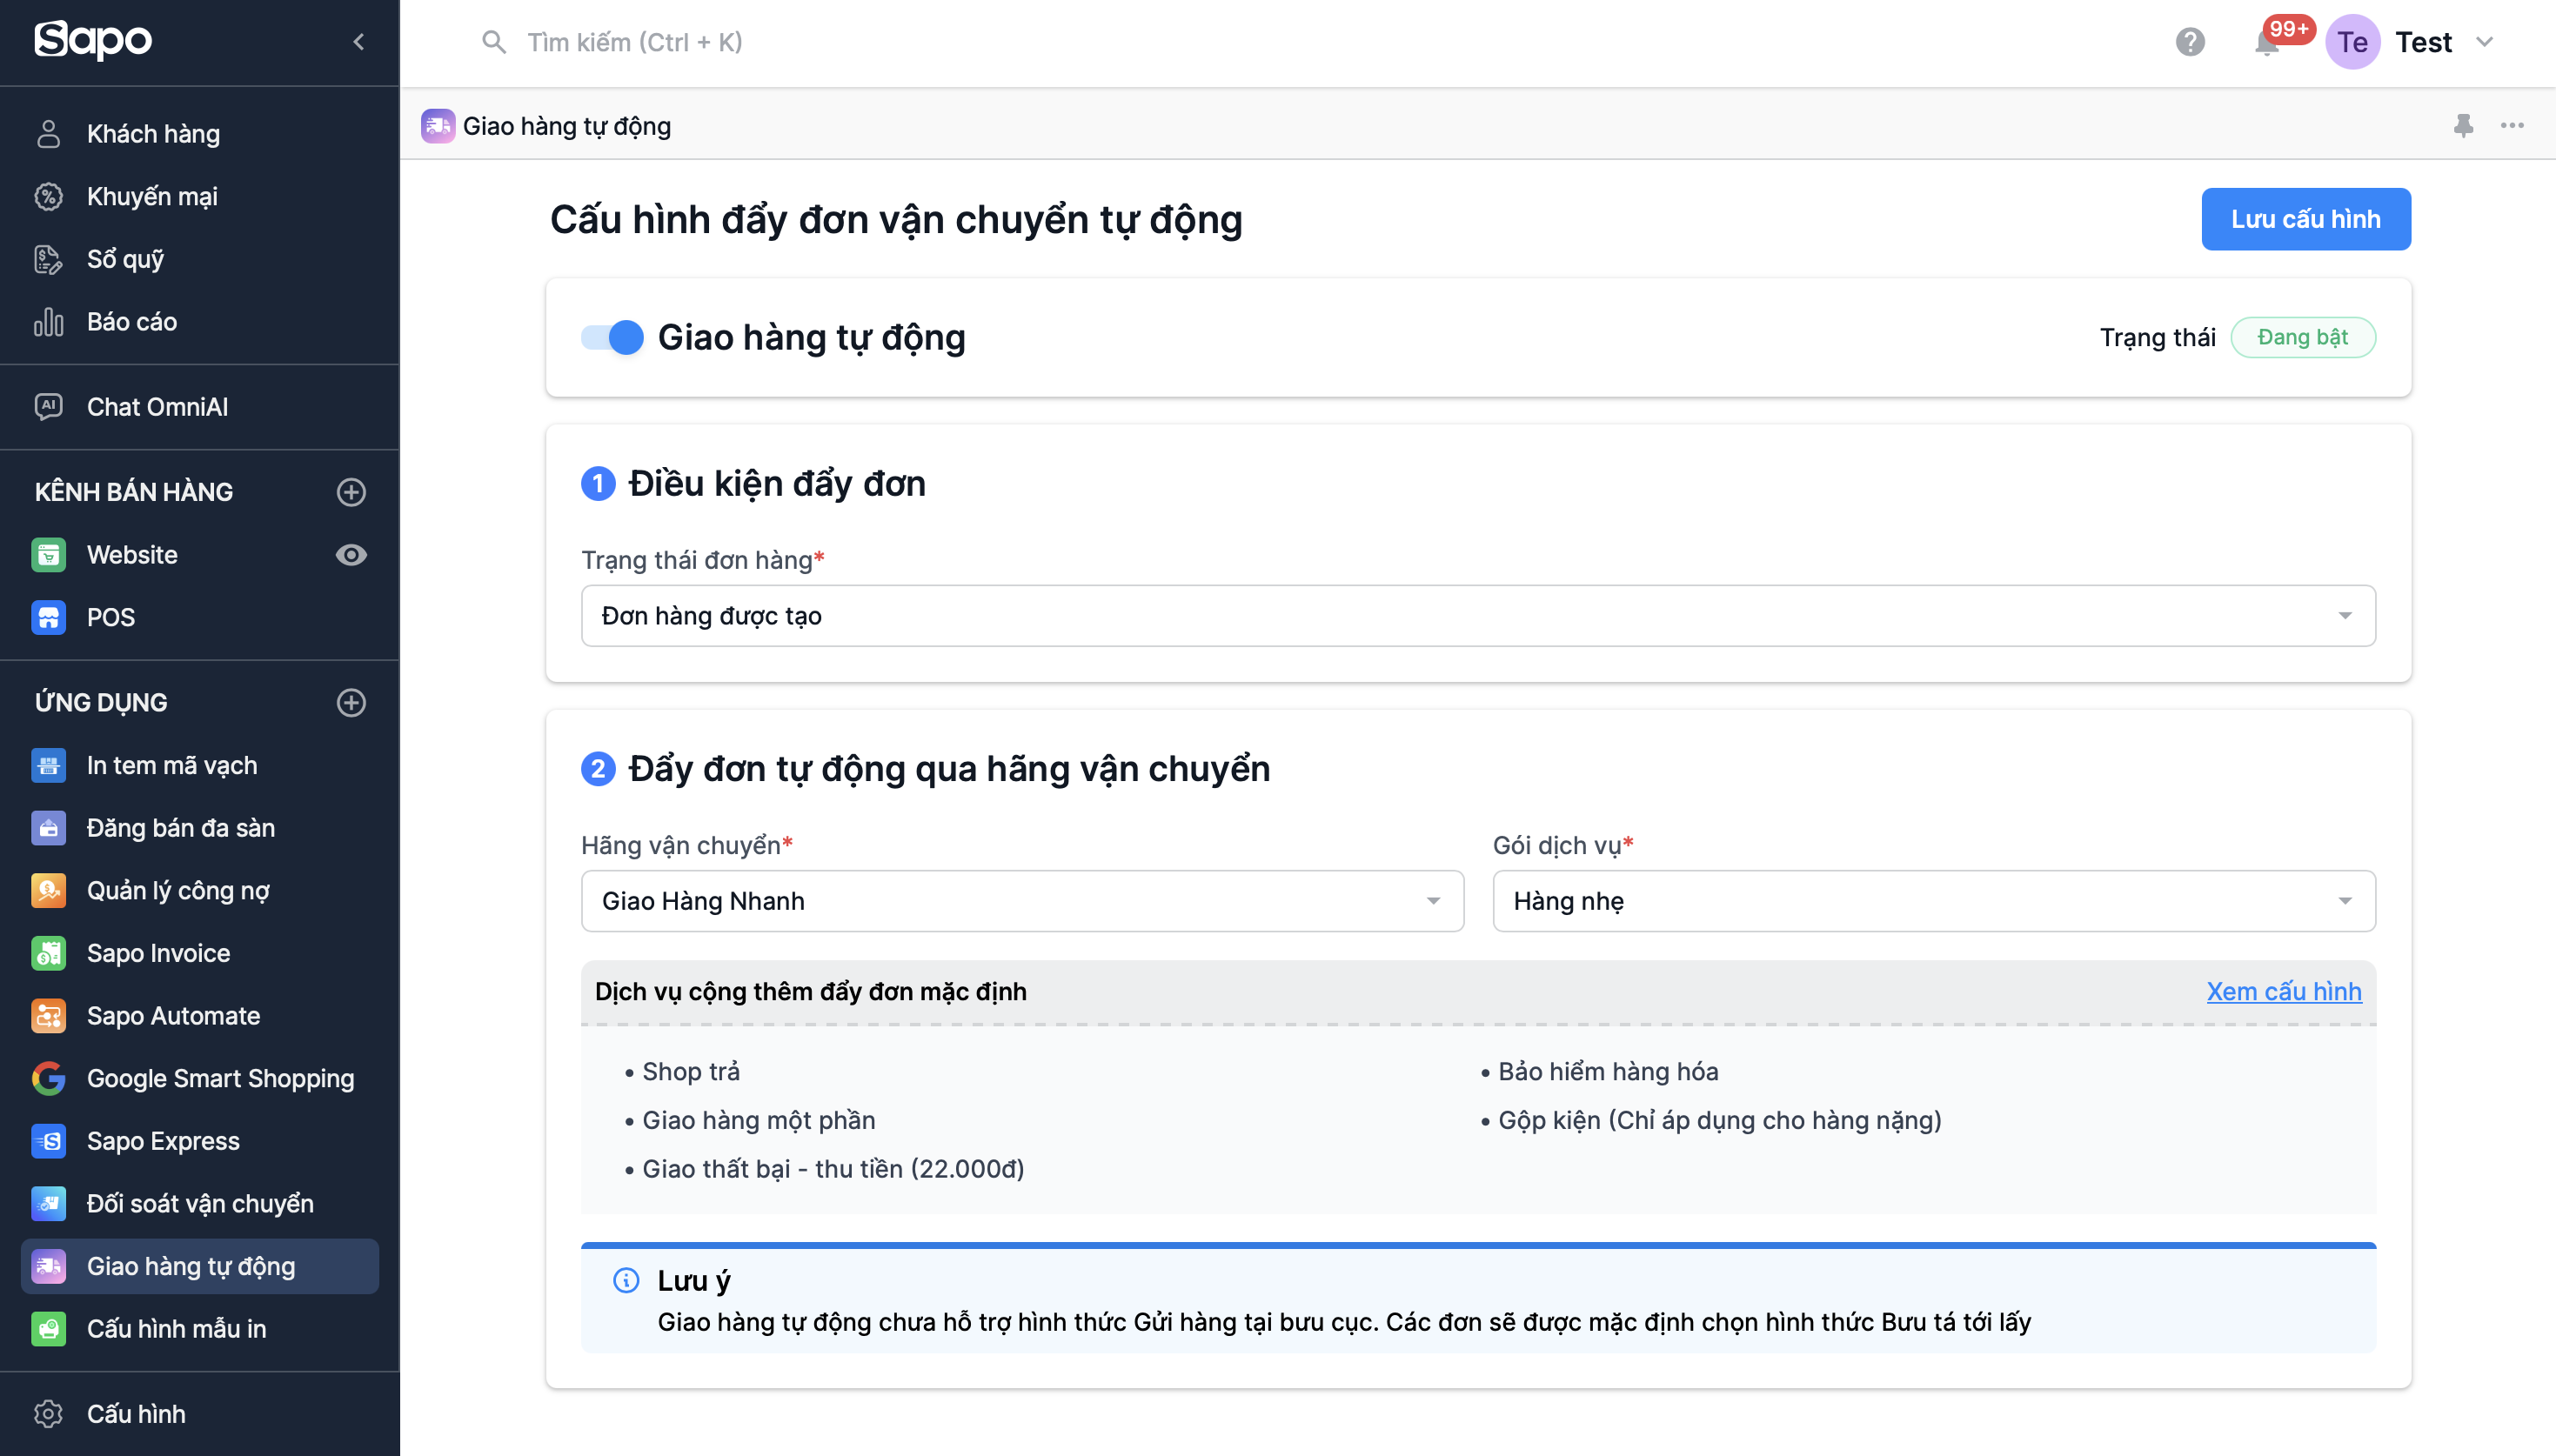The width and height of the screenshot is (2556, 1456).
Task: Click the Sapo Express app icon
Action: 48,1141
